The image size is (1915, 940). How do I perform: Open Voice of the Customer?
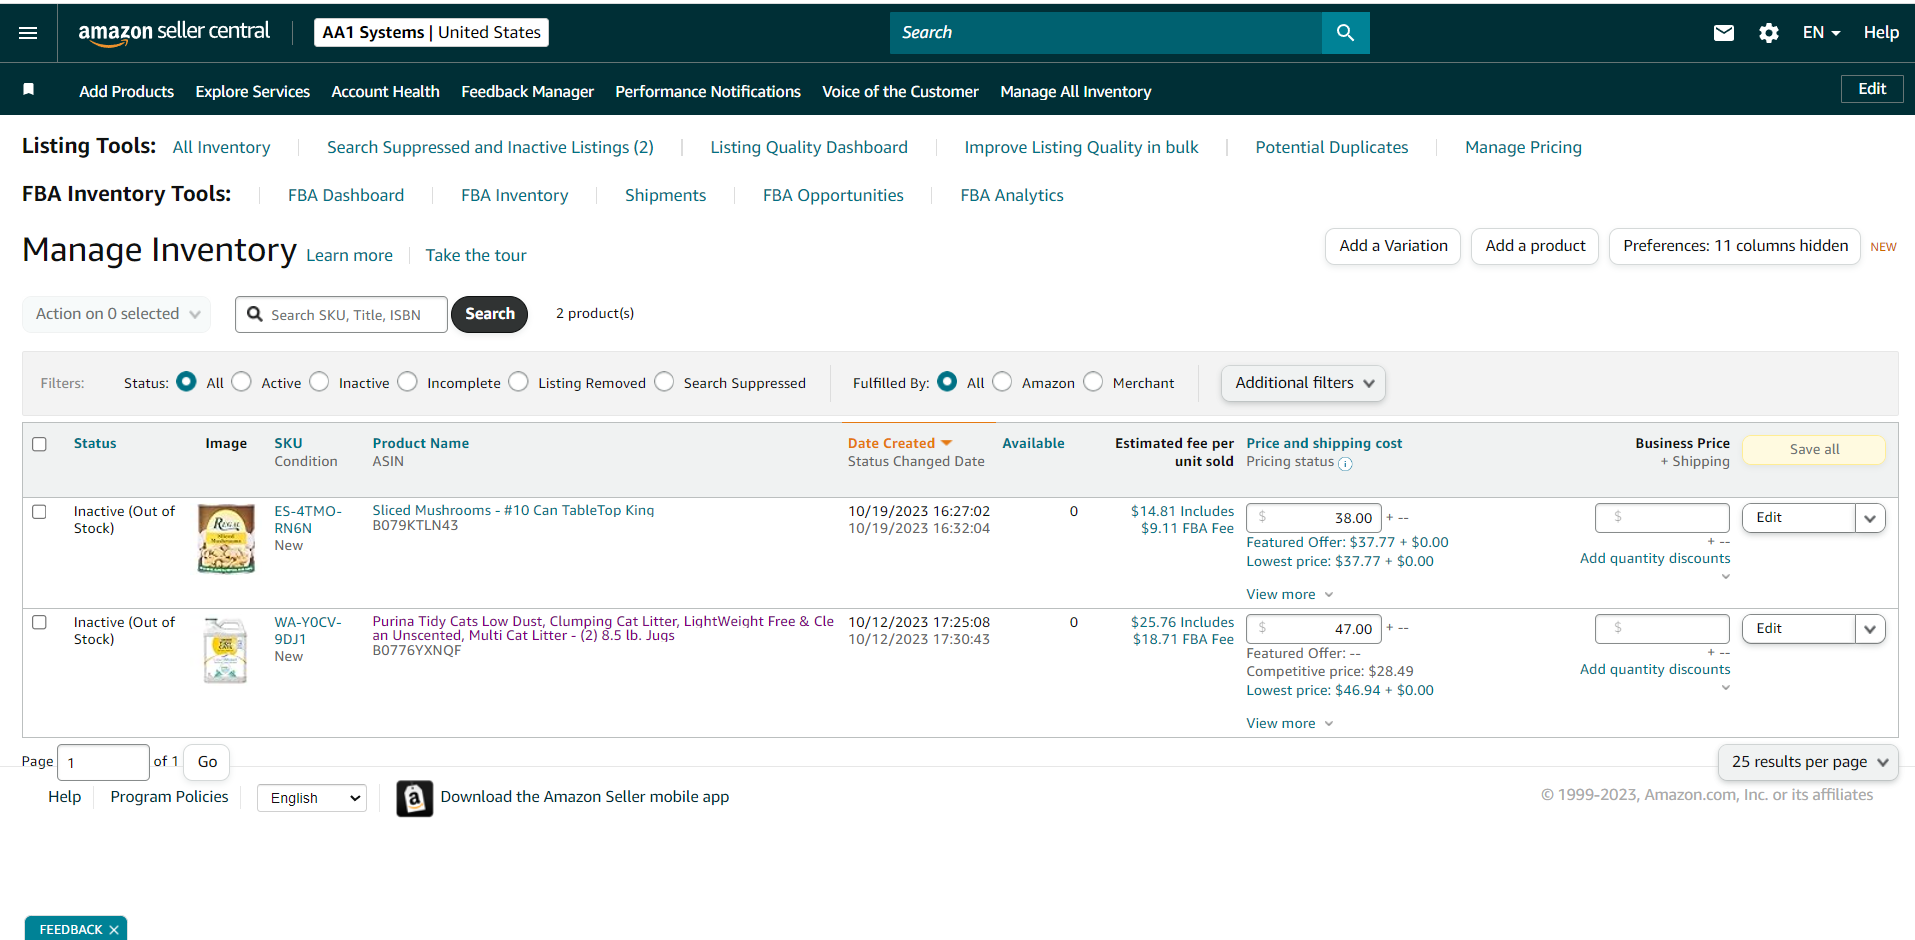tap(901, 91)
